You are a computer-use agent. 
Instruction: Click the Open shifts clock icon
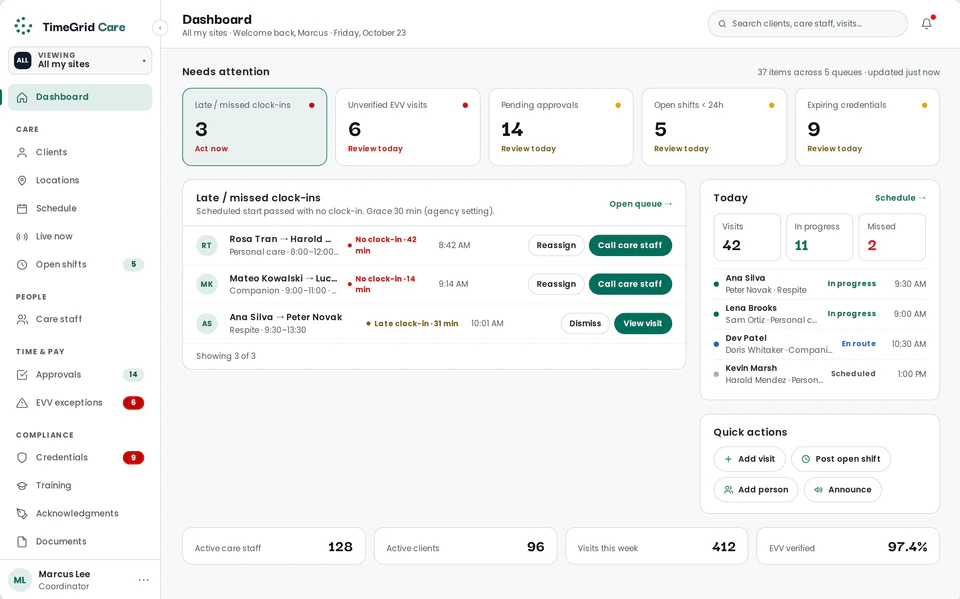[x=22, y=265]
